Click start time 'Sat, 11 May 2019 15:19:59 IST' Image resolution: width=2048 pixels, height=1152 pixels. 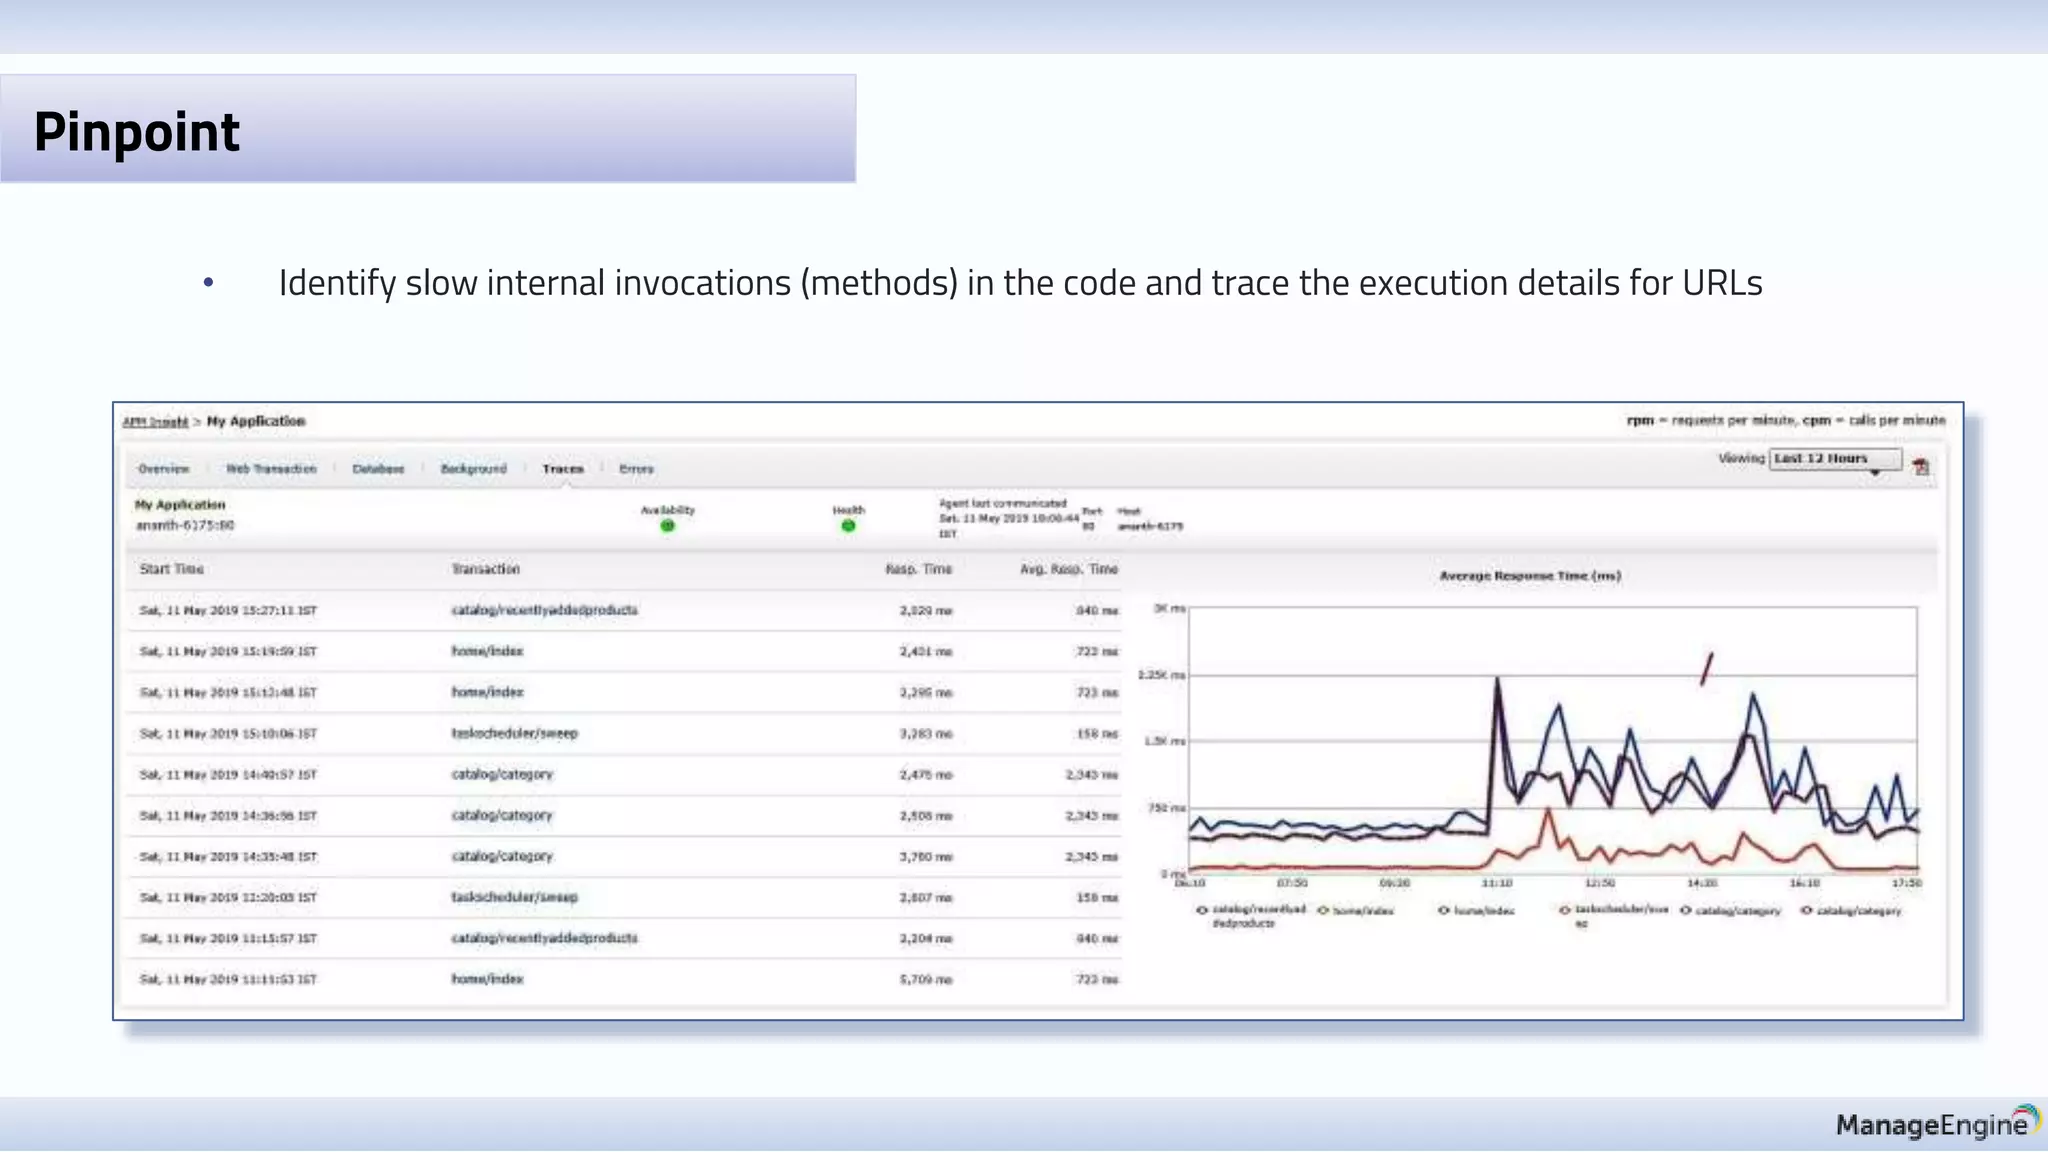click(228, 651)
